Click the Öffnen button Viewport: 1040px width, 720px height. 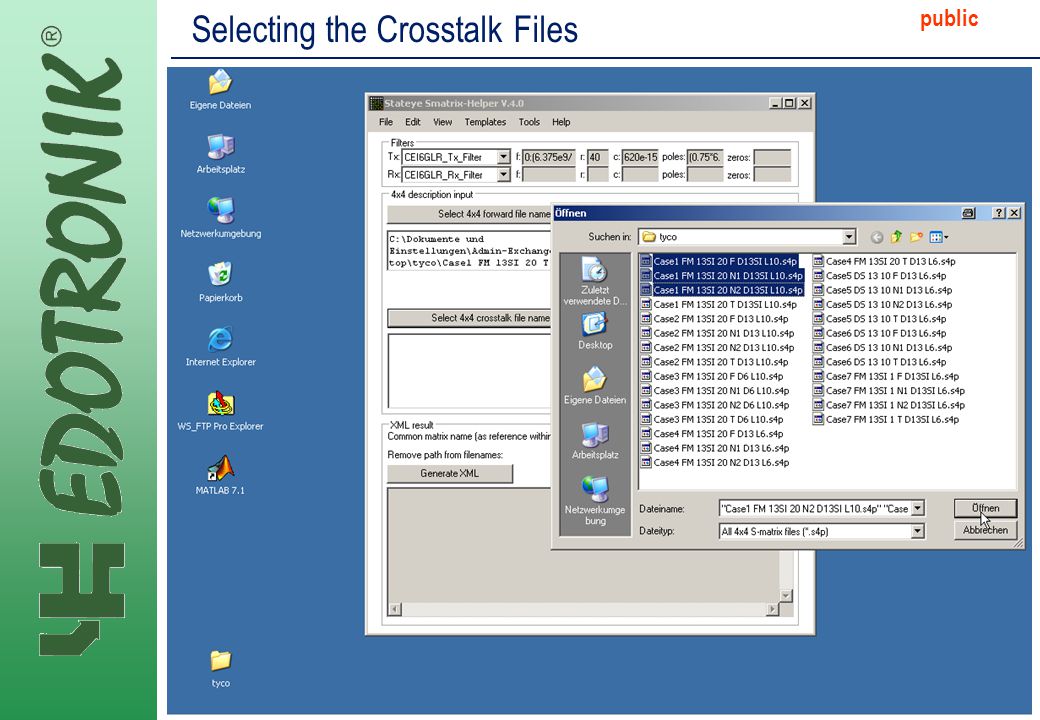986,509
